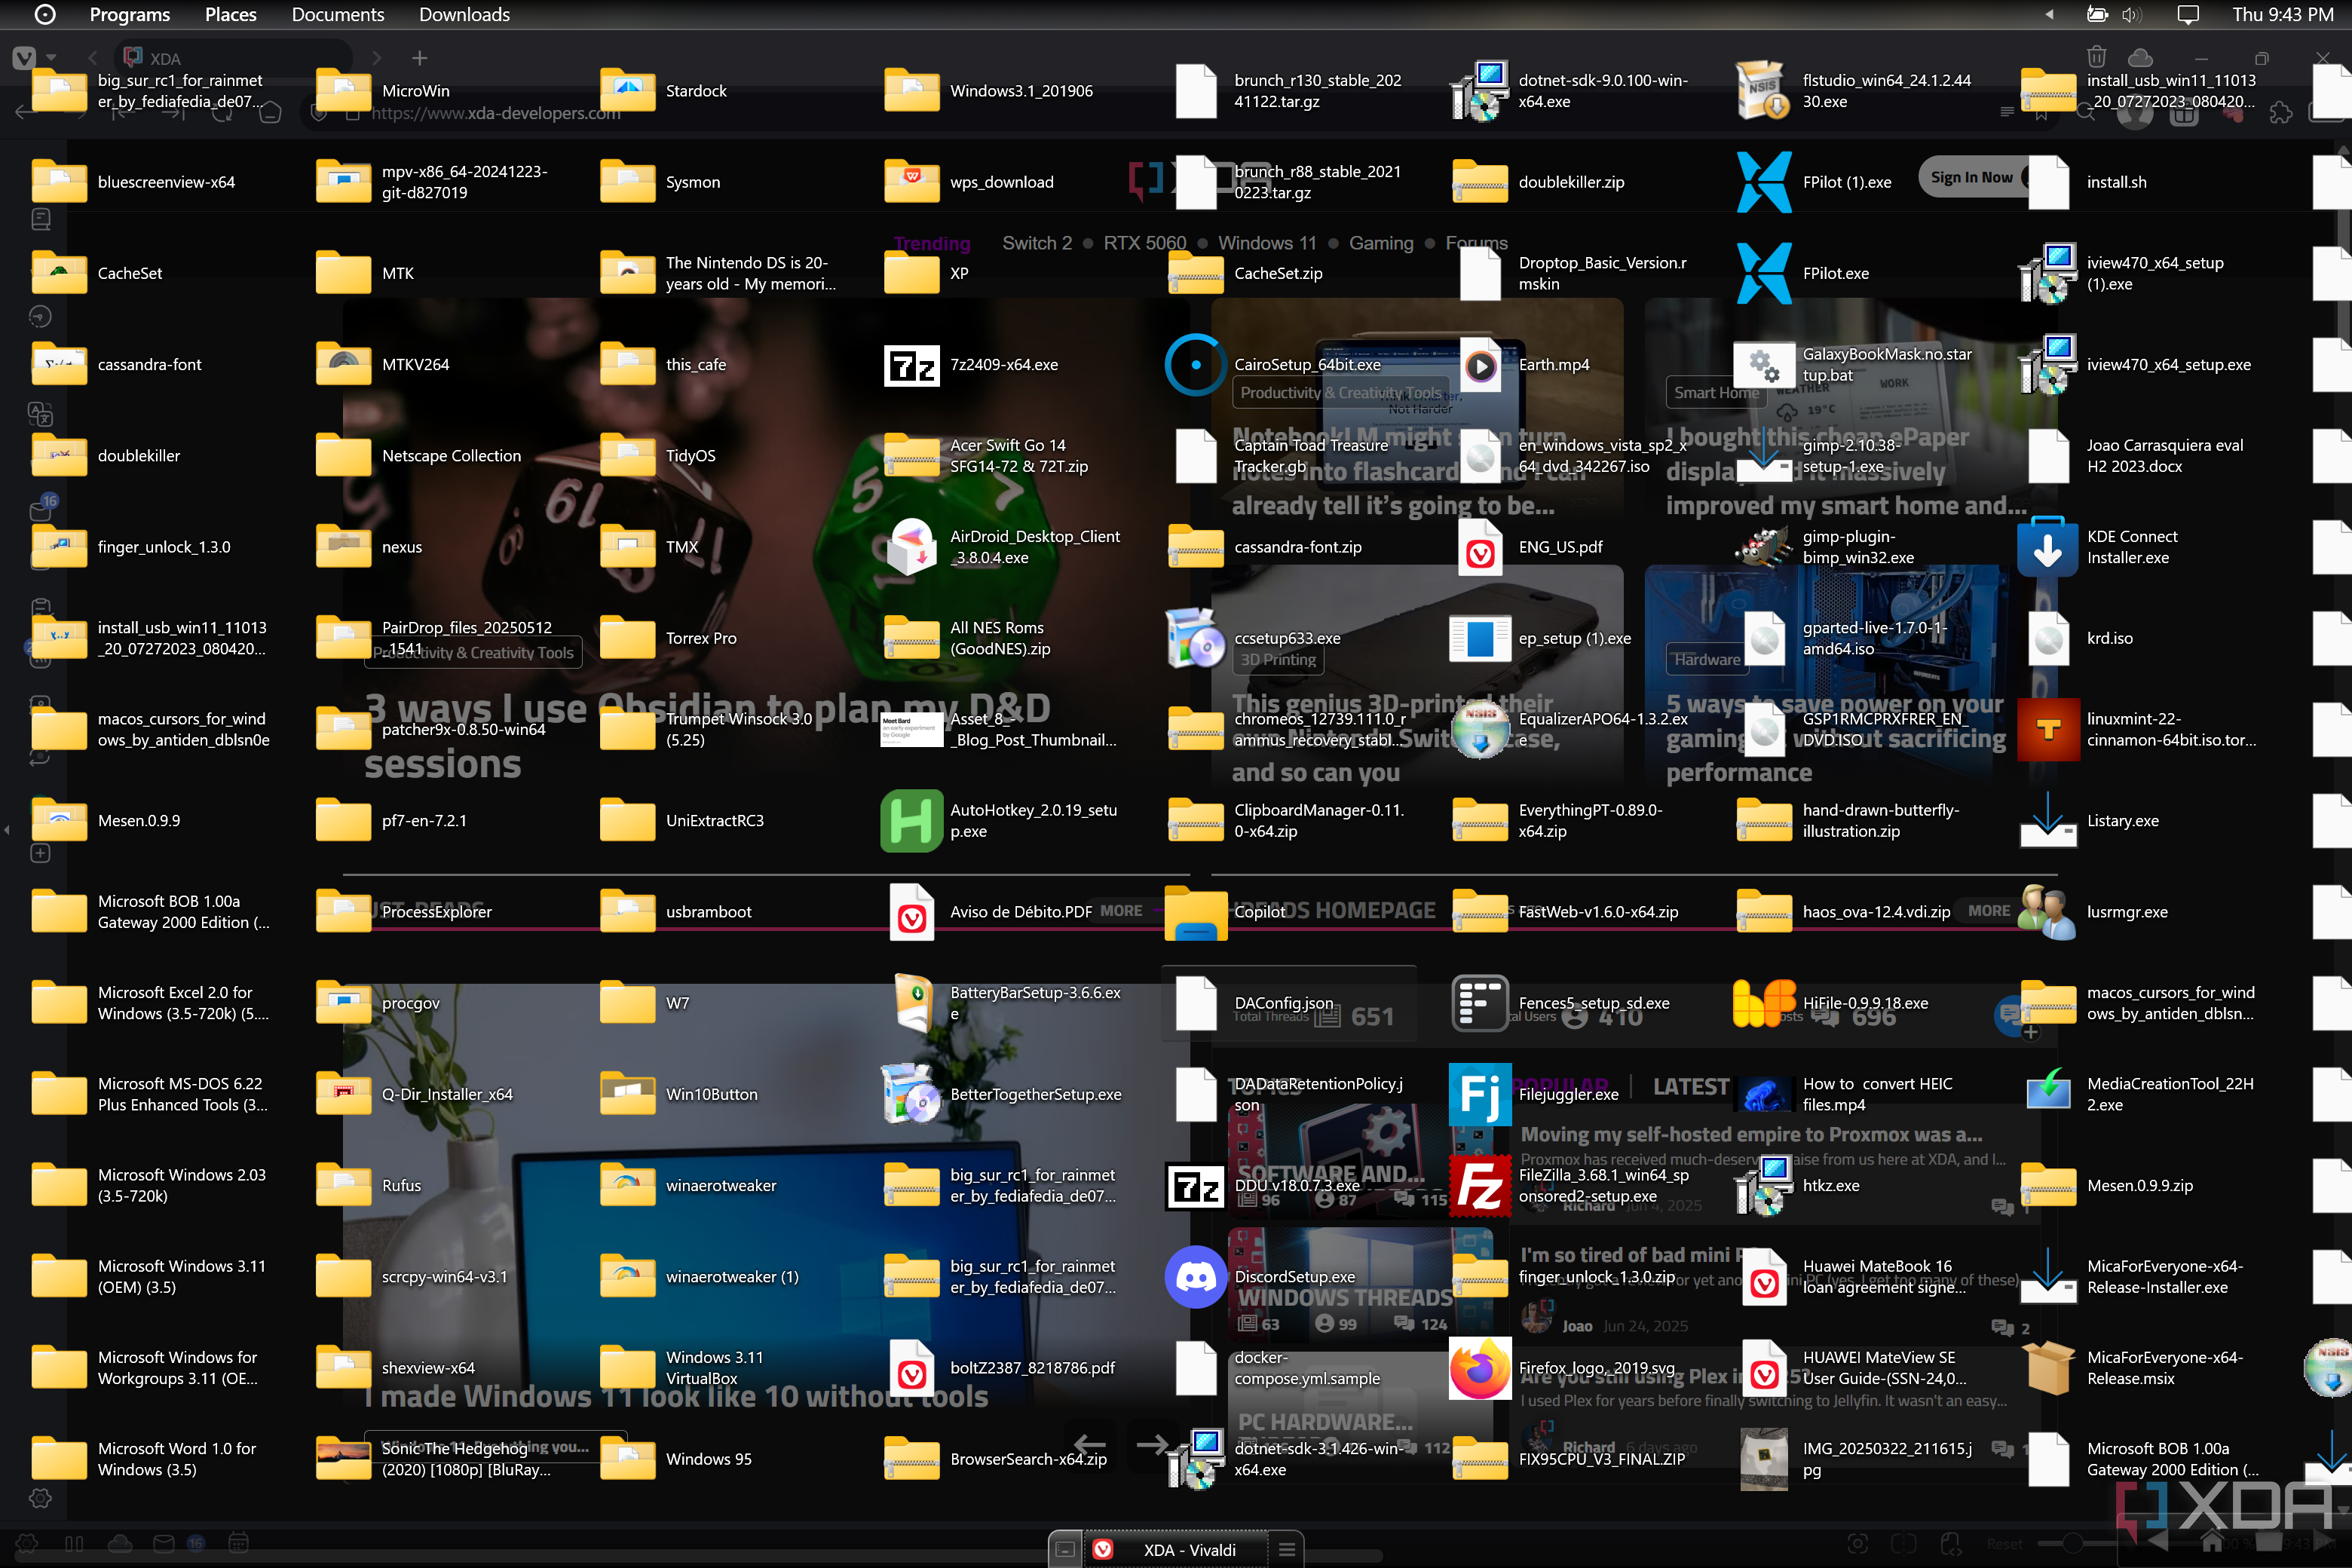
Task: Switch to XDA - Vivaldi taskbar entry
Action: (1177, 1549)
